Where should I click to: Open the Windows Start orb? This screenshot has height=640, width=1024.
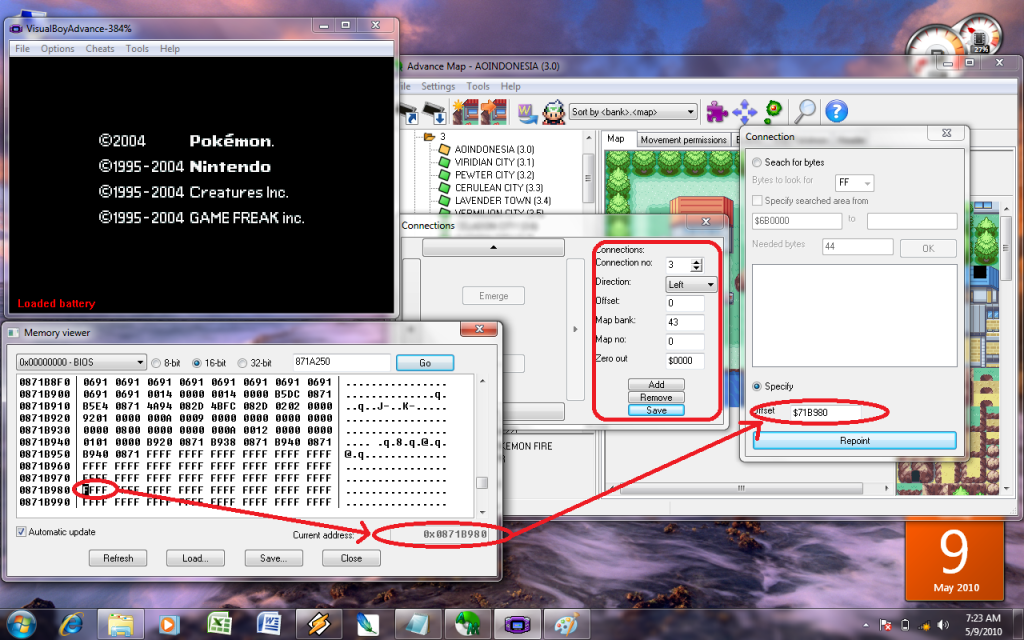coord(22,624)
